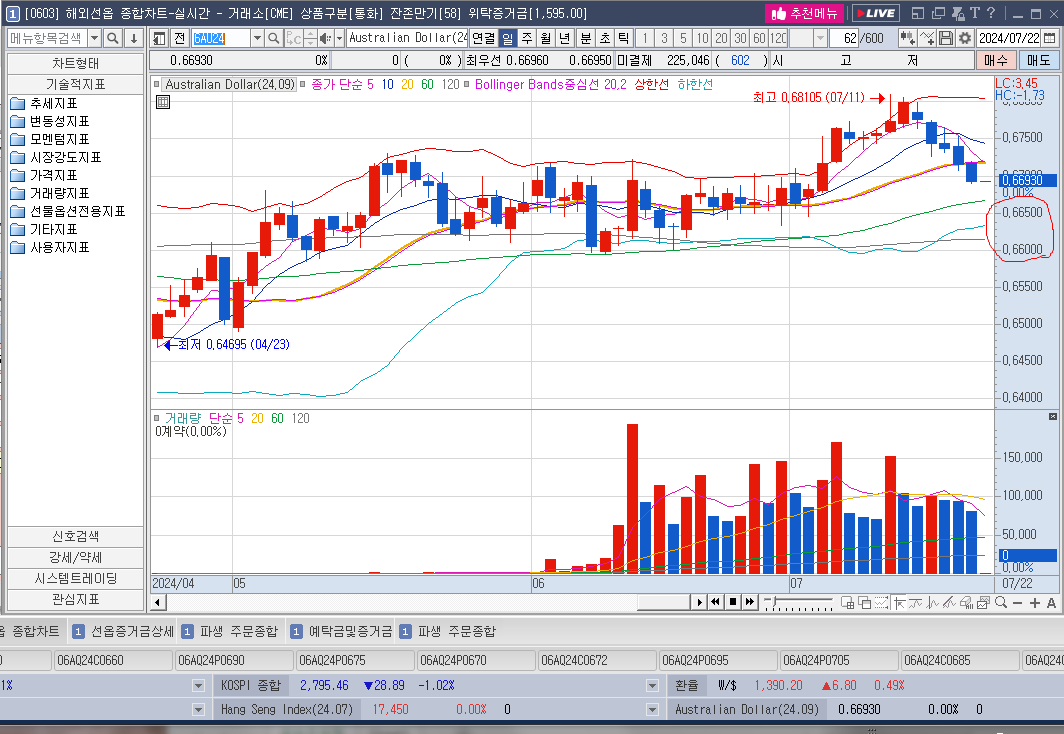Click the magnifier zoom icon below chart
1064x734 pixels.
pos(1001,602)
